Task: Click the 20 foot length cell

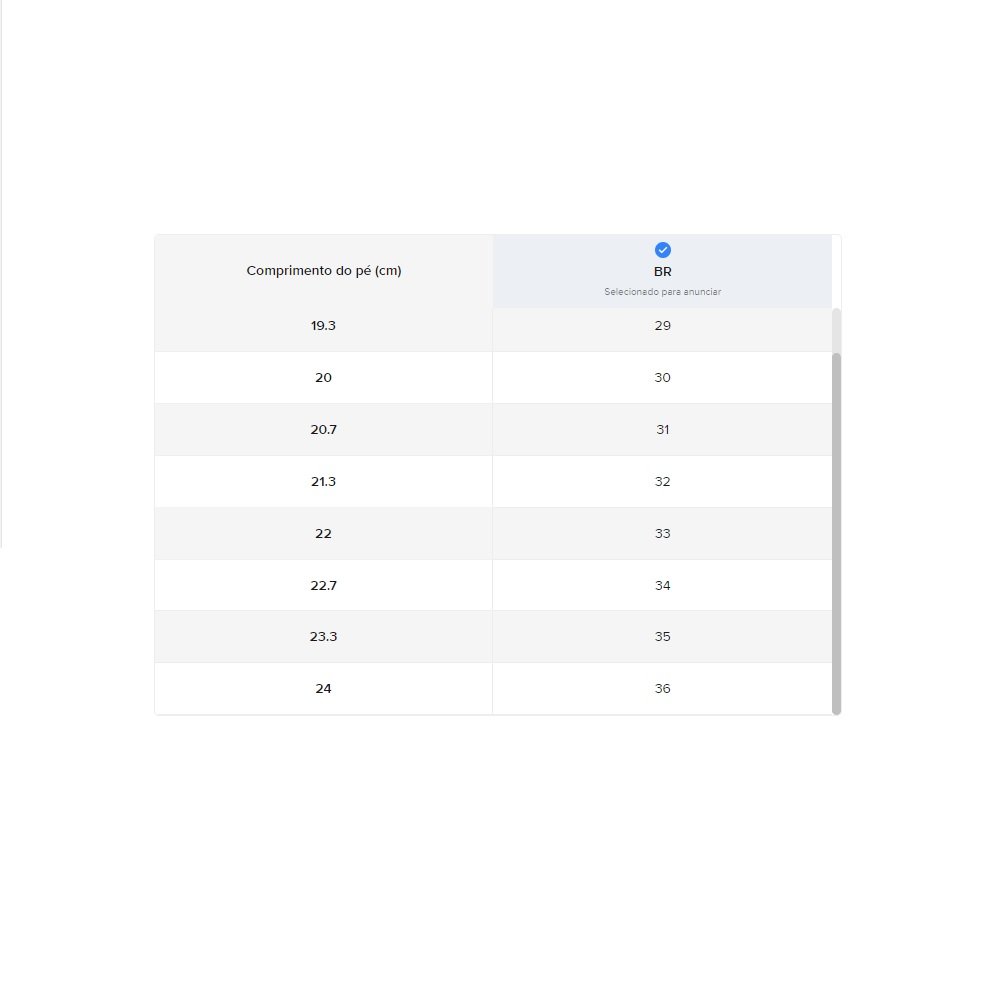Action: [323, 378]
